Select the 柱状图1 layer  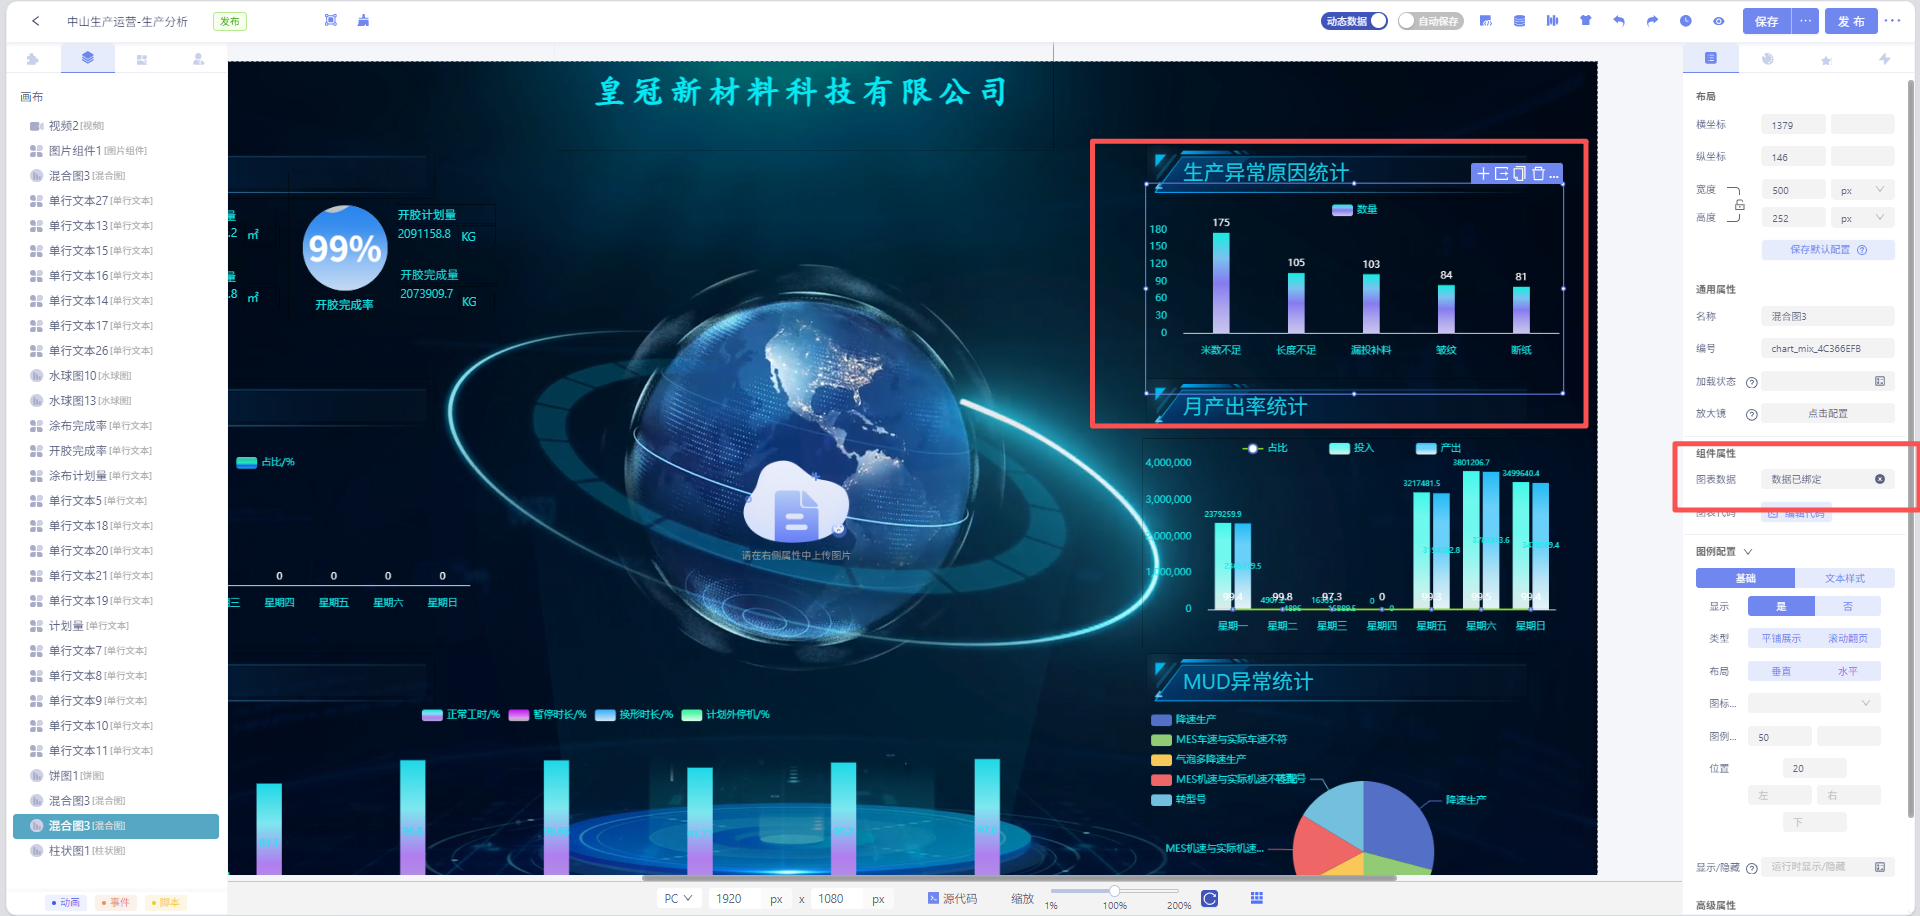coord(116,851)
